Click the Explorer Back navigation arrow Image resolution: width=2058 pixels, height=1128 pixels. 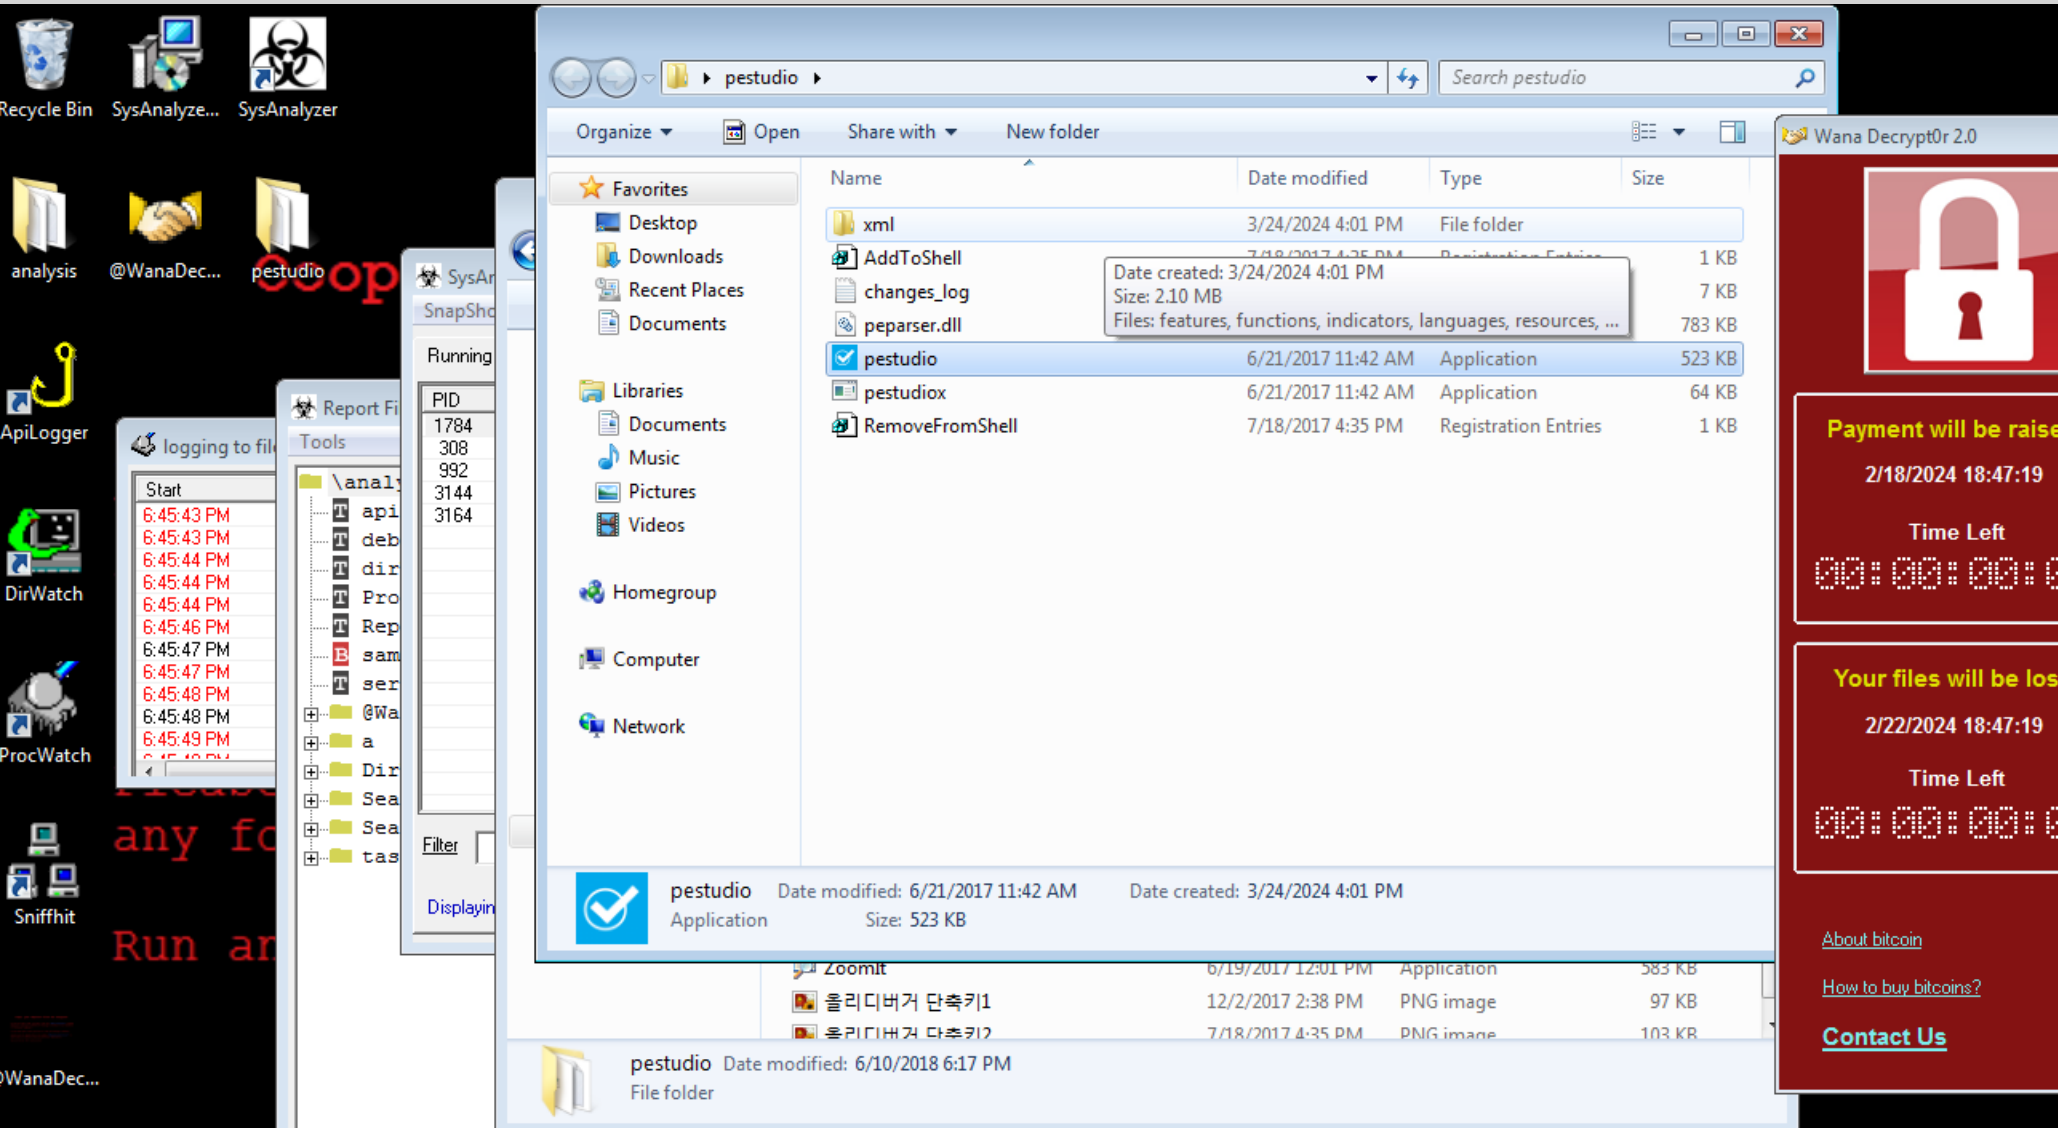[572, 78]
